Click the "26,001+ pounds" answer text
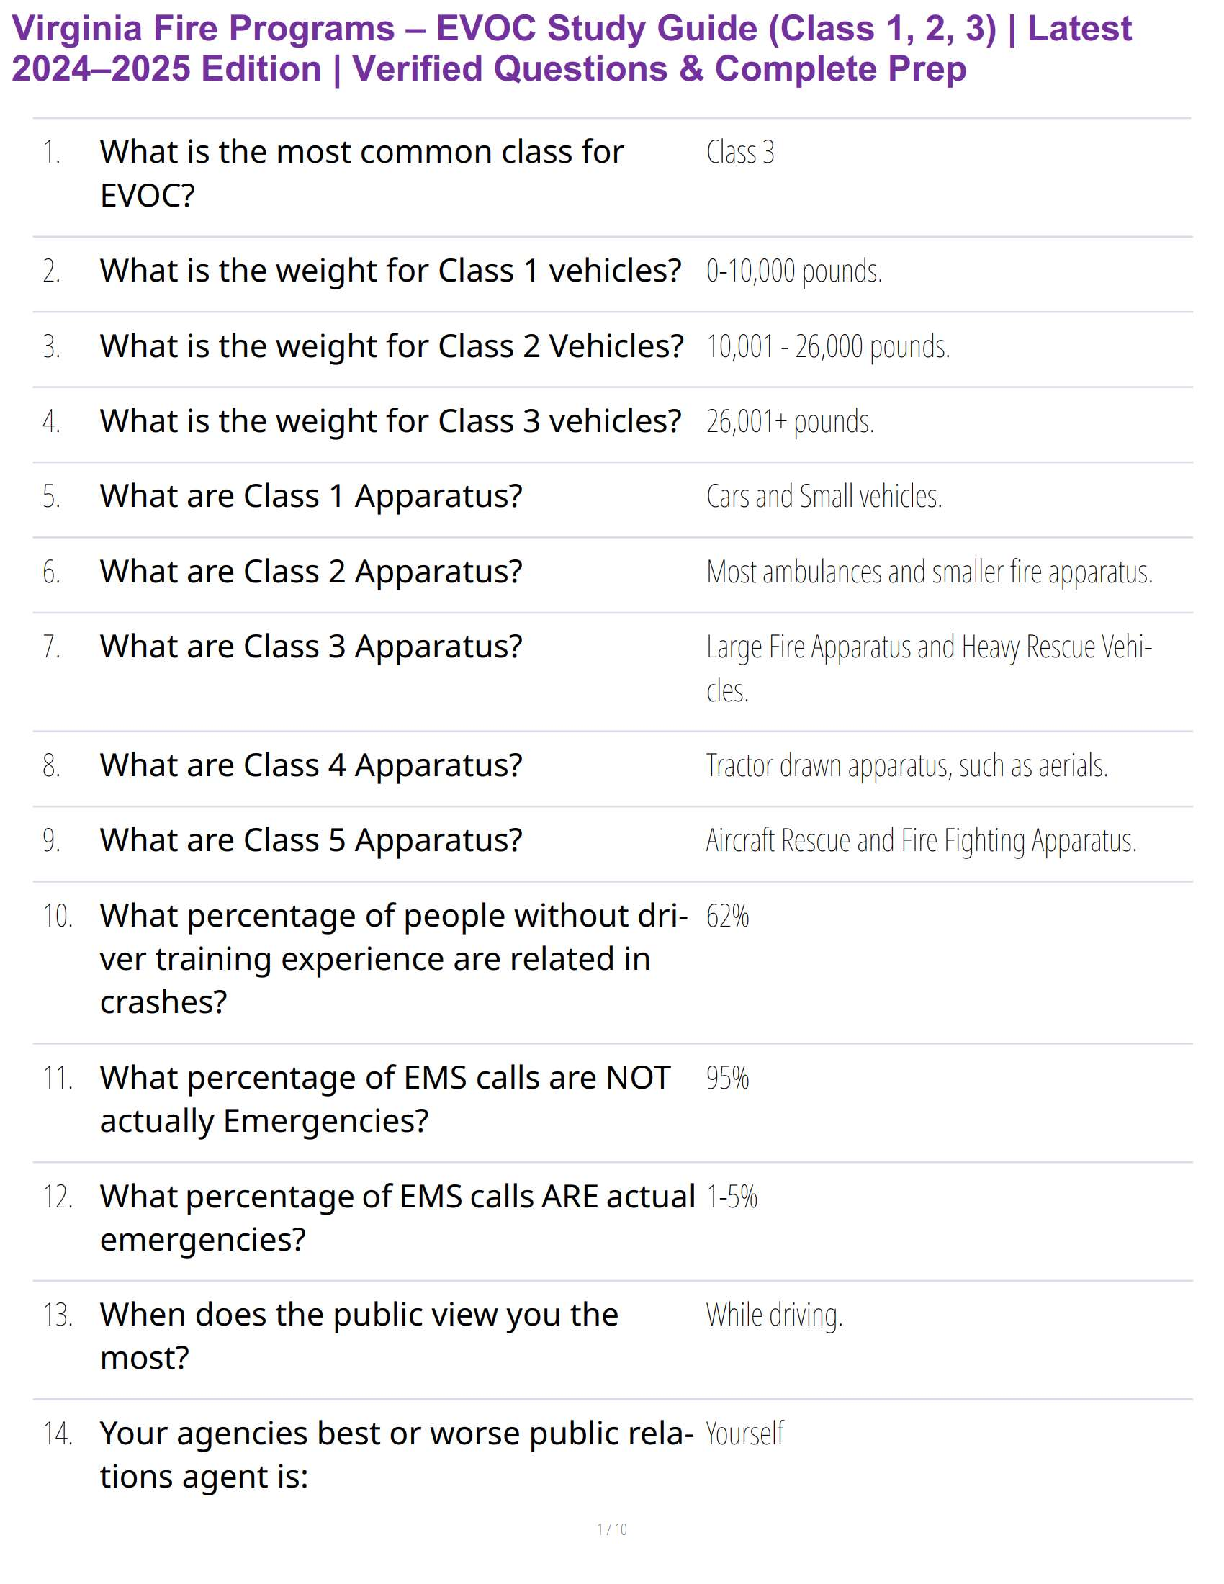 [x=789, y=421]
